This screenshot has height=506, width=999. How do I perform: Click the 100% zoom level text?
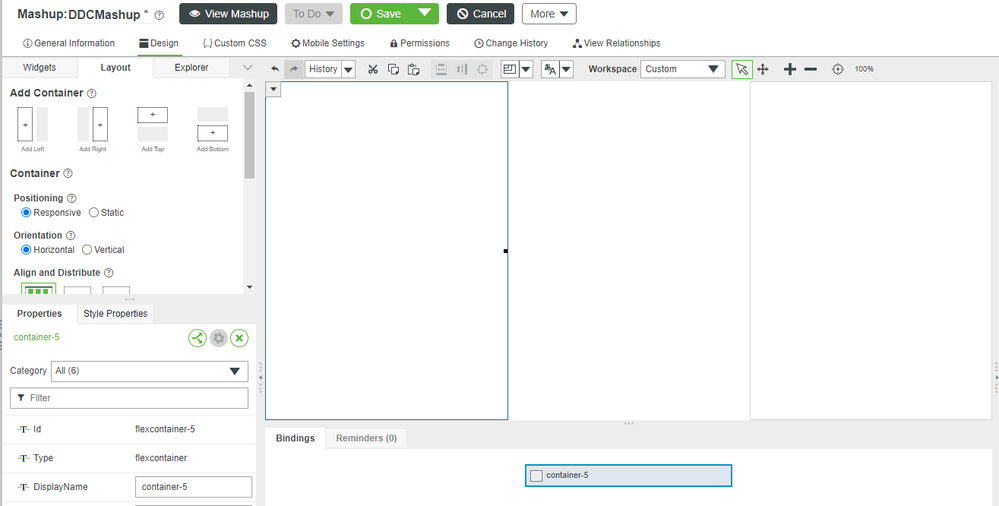(x=864, y=69)
